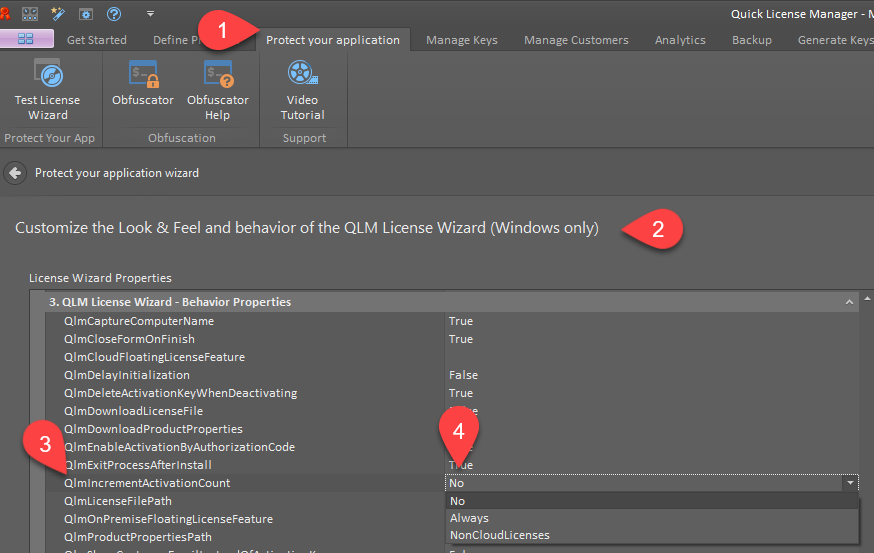Screen dimensions: 874x553
Task: Click the True value of QlmCloseFormOnFinish
Action: pos(461,339)
